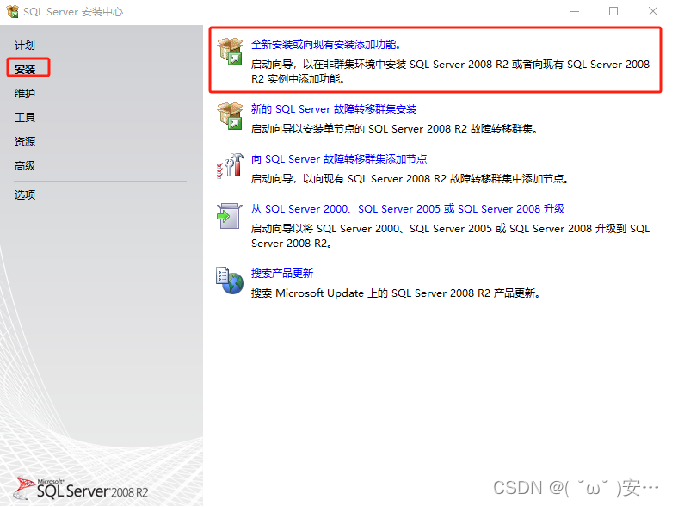Open 向 SQL Server 故障转移群集添加节点 link
This screenshot has height=507, width=673.
[x=339, y=159]
